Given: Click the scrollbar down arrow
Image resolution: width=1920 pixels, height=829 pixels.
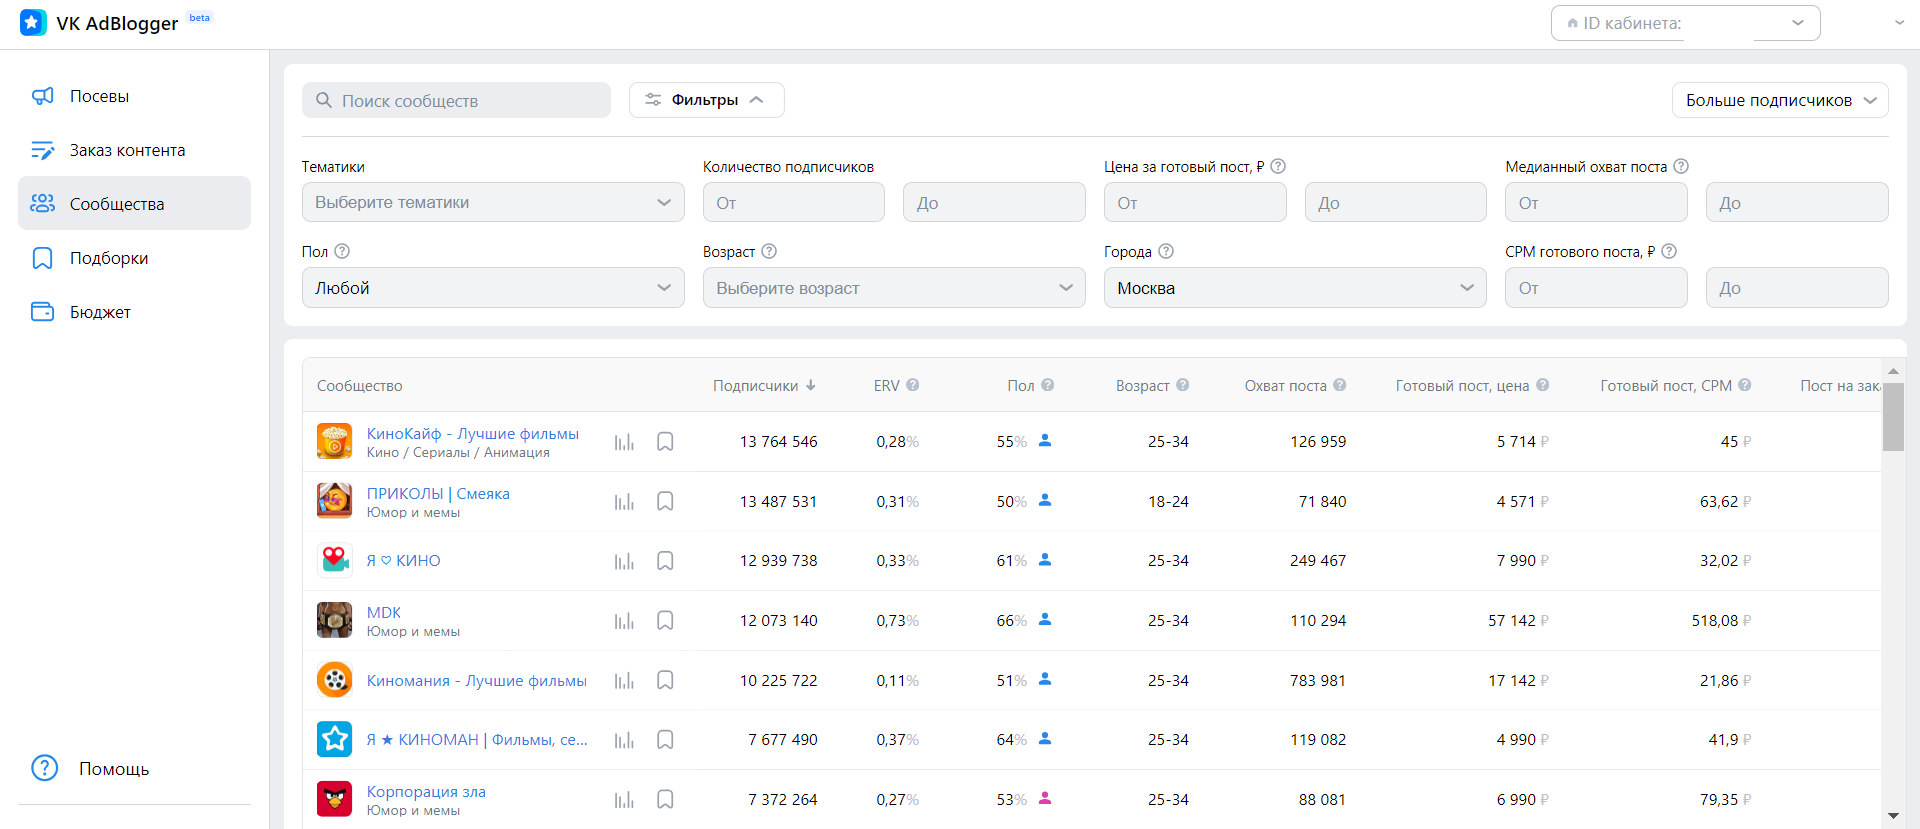Looking at the screenshot, I should 1893,816.
